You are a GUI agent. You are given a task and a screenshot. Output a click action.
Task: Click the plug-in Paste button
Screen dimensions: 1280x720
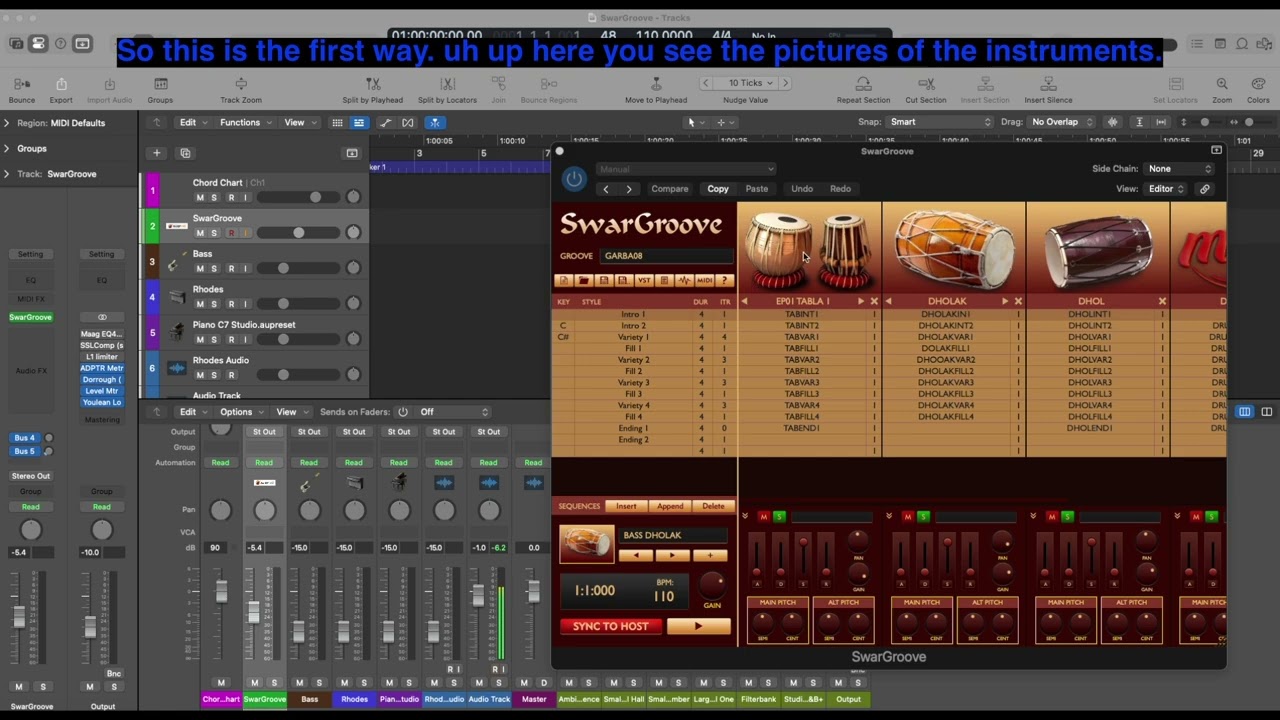click(x=757, y=189)
